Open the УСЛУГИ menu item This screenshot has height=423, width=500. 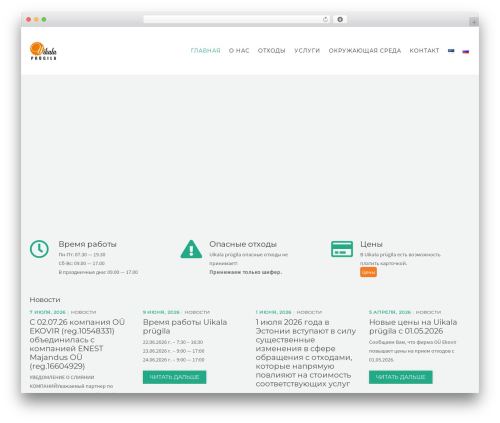click(x=307, y=51)
